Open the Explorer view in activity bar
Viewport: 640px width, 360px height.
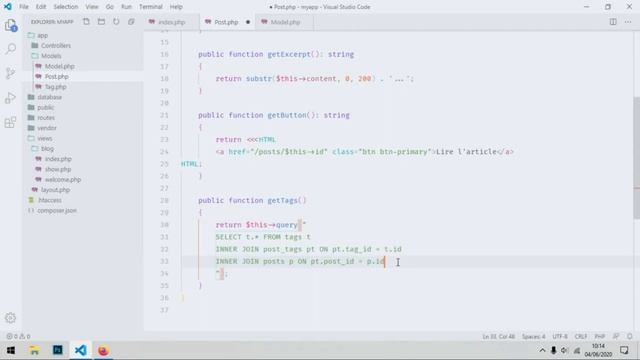pos(11,25)
